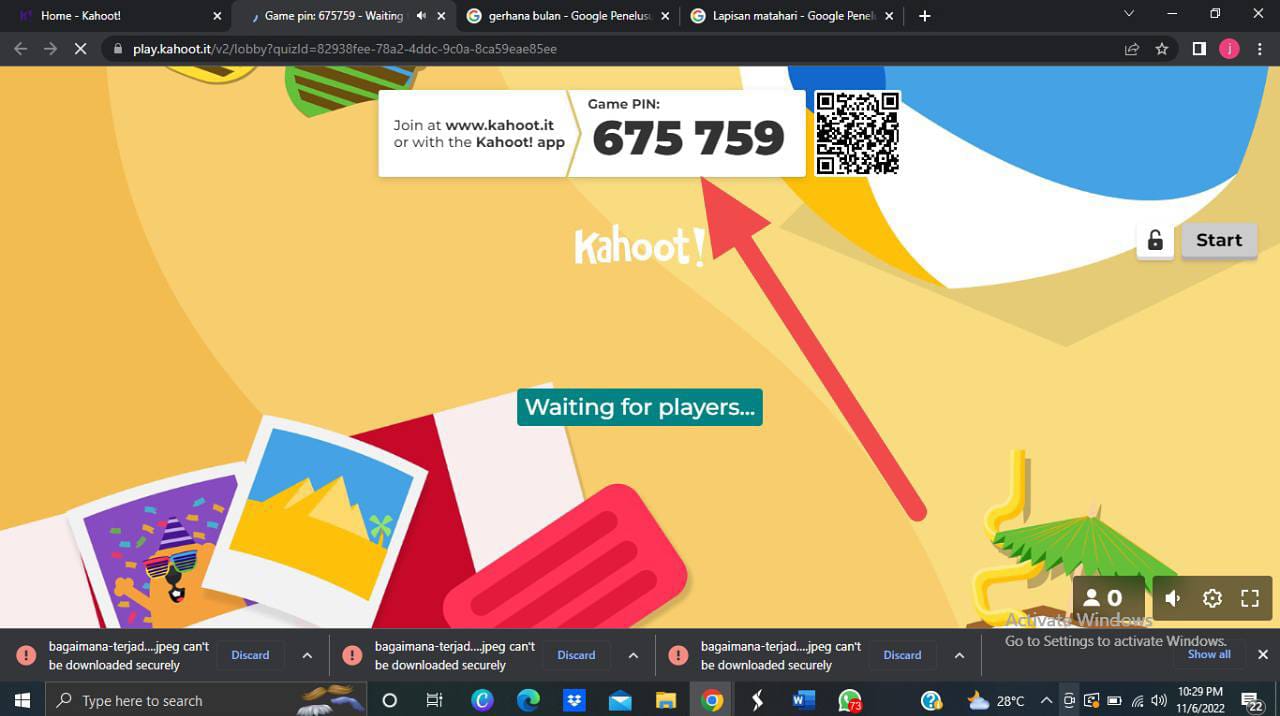Open the Windows Start menu
This screenshot has width=1280, height=716.
pos(22,700)
